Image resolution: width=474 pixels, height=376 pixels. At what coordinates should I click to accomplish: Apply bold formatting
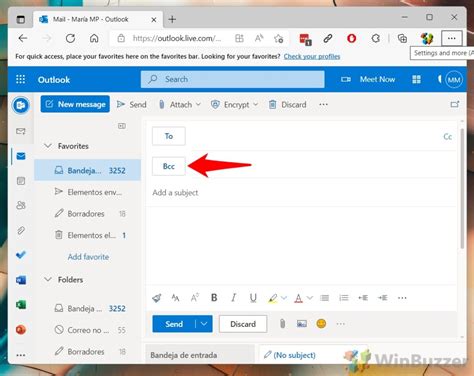pyautogui.click(x=214, y=298)
